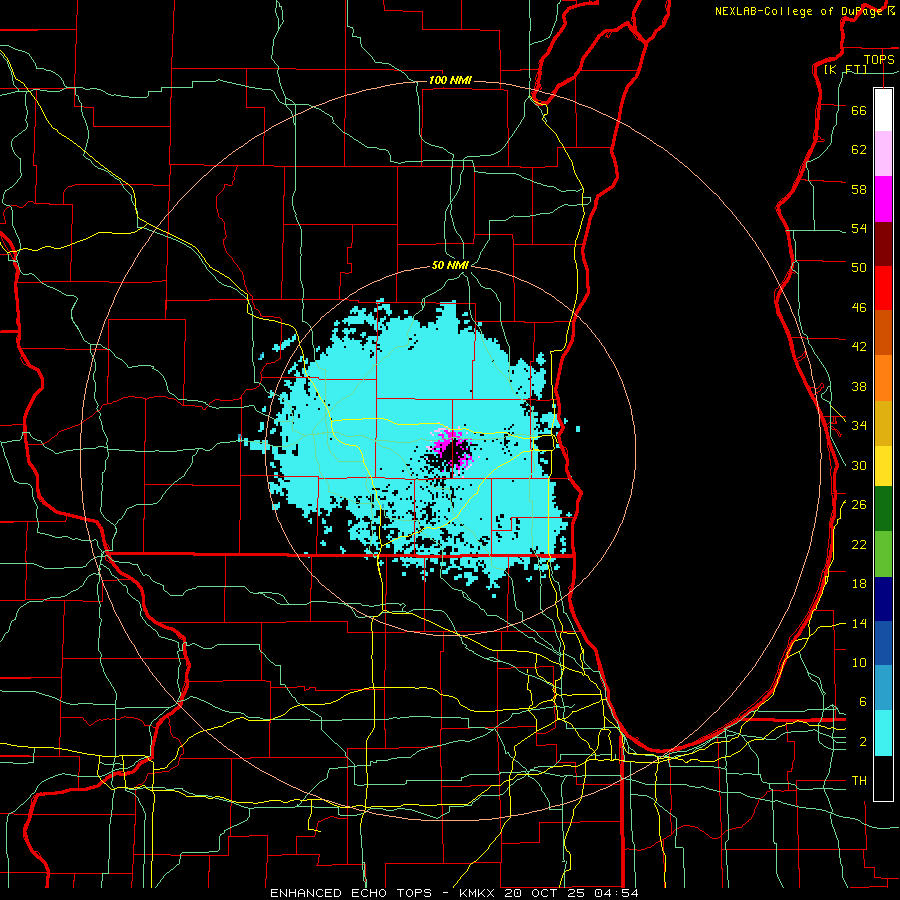Click the '38' legend value

pos(859,386)
